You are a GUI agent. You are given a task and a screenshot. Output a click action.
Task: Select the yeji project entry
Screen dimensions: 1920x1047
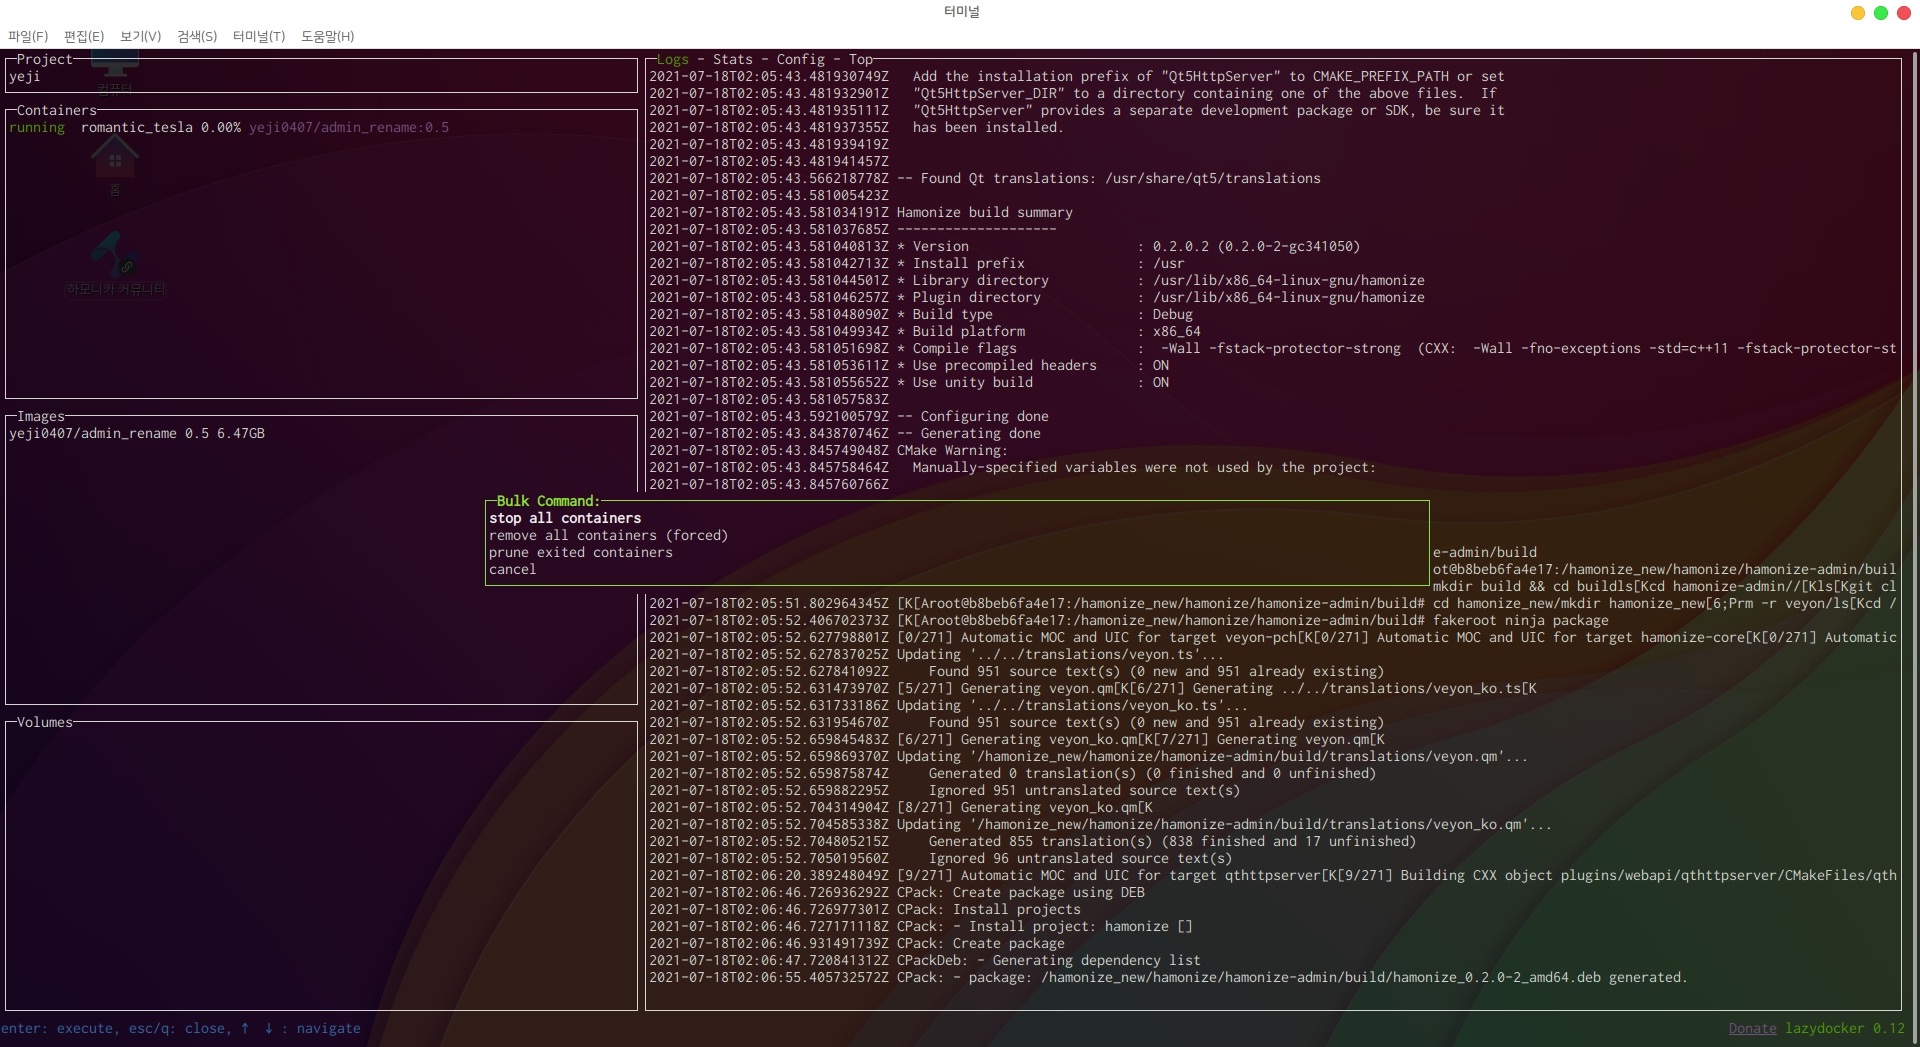25,77
